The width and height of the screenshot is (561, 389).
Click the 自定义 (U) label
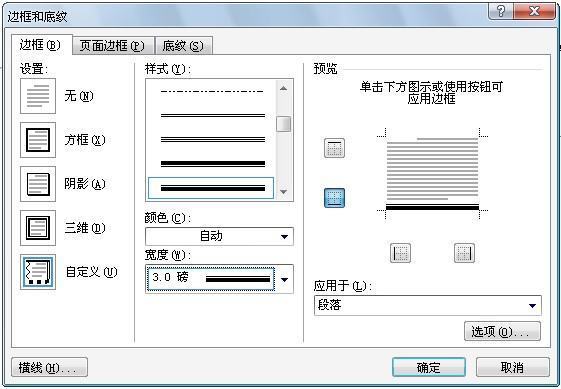click(x=92, y=272)
